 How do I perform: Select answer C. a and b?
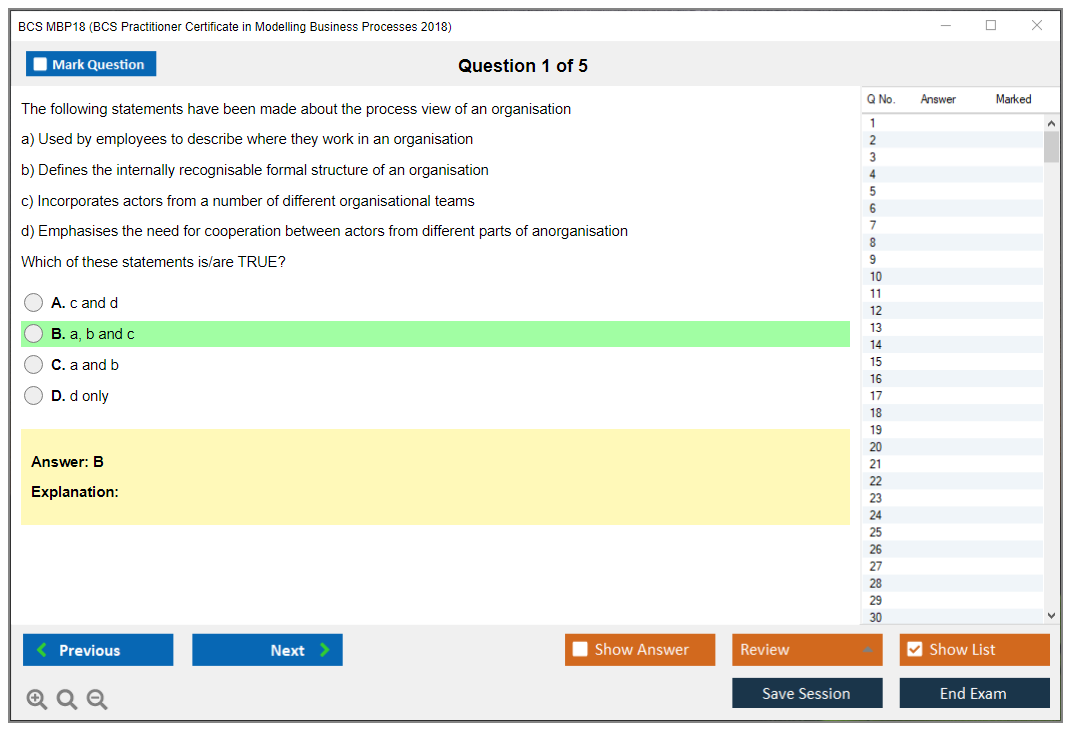tap(34, 365)
